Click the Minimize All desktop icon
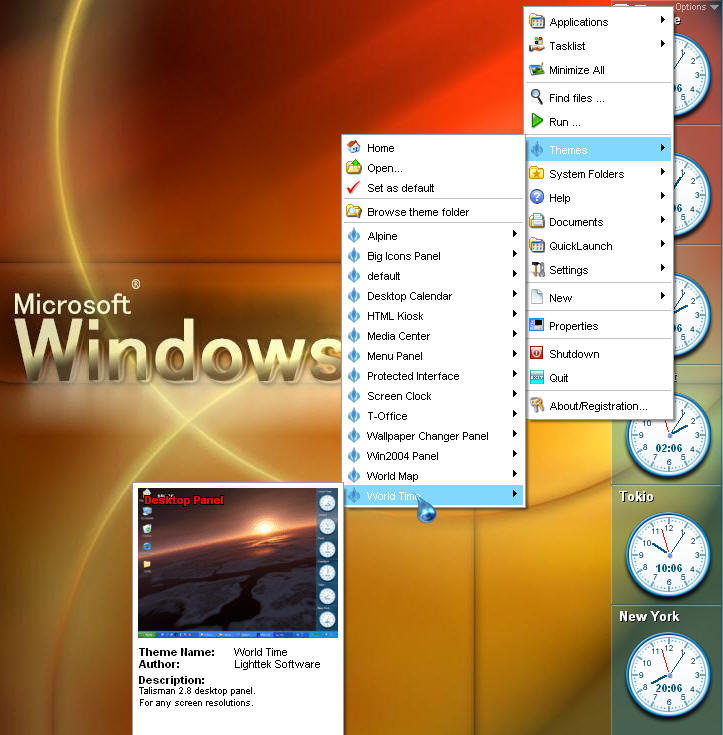Screen dimensions: 723x735 536,69
